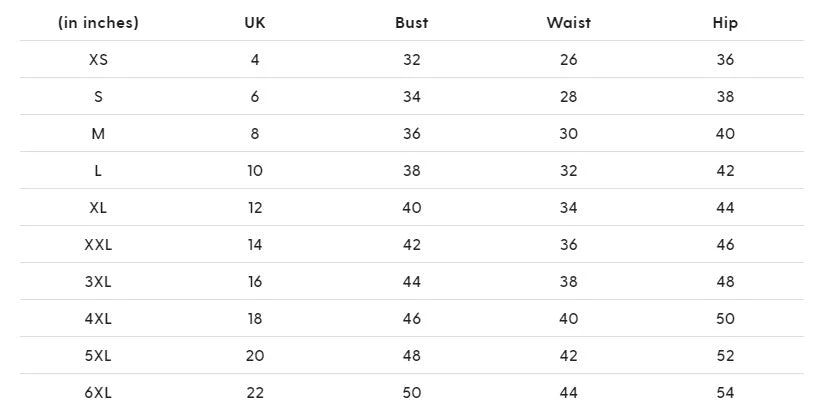The width and height of the screenshot is (829, 409).
Task: Select the 6XL size row label
Action: (98, 393)
